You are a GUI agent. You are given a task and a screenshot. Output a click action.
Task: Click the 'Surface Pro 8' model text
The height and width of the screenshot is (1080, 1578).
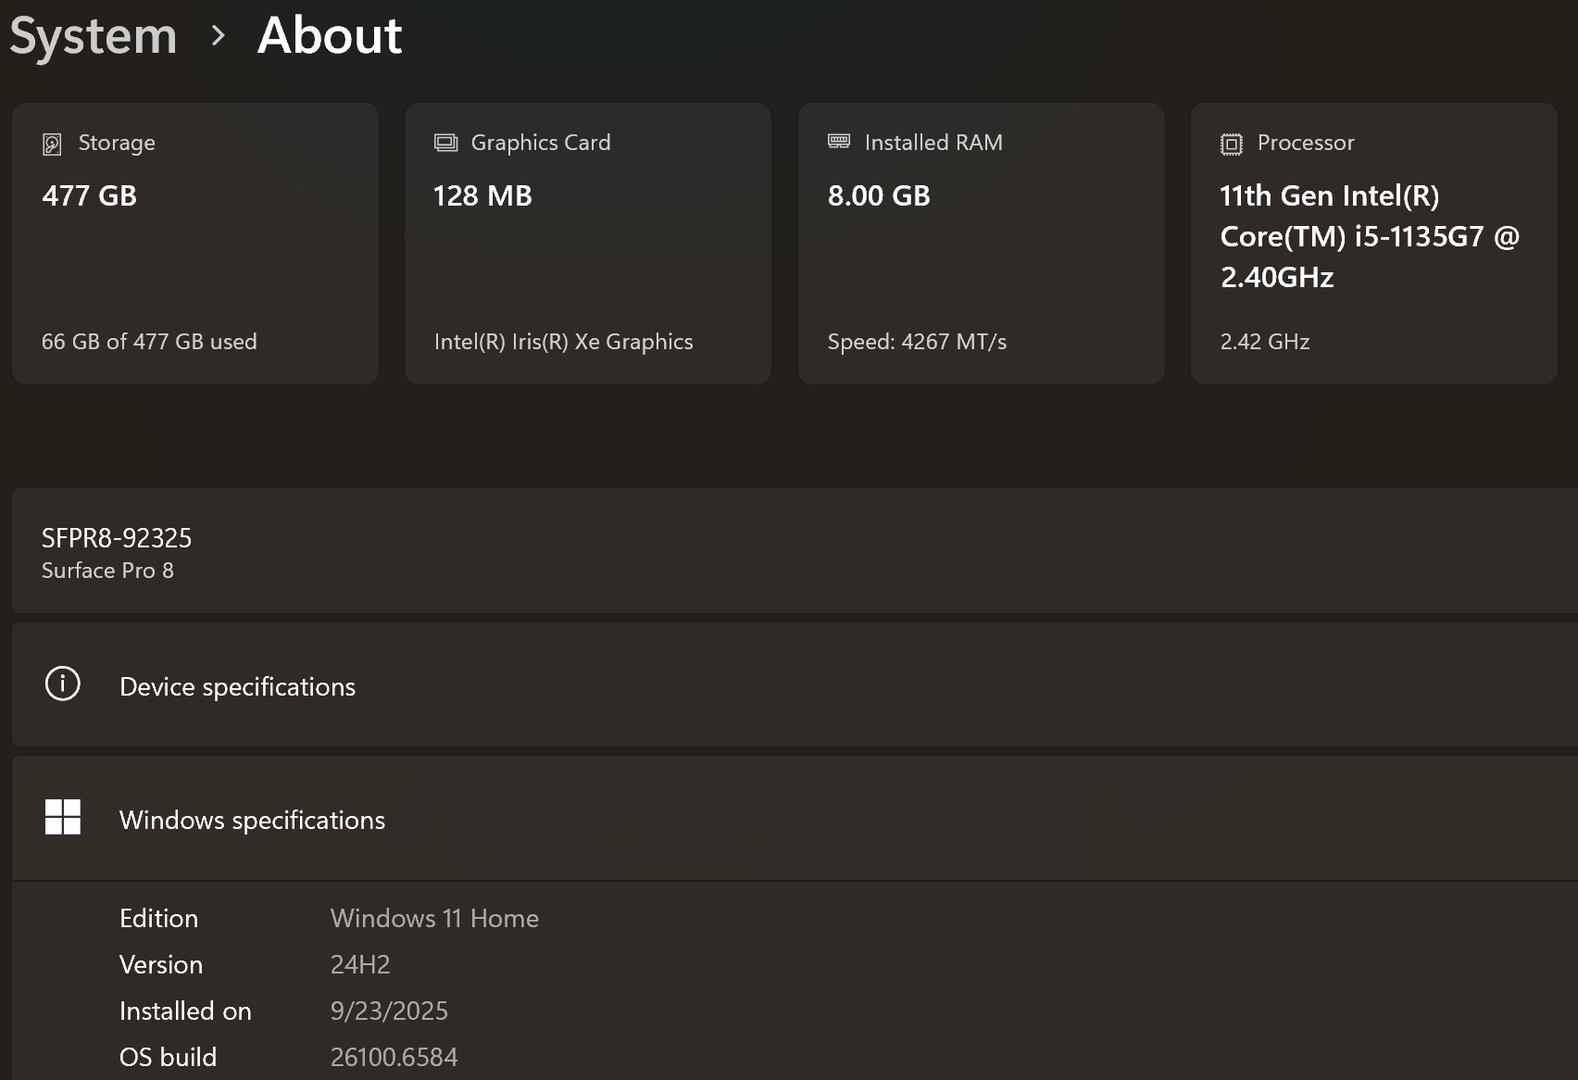point(108,571)
